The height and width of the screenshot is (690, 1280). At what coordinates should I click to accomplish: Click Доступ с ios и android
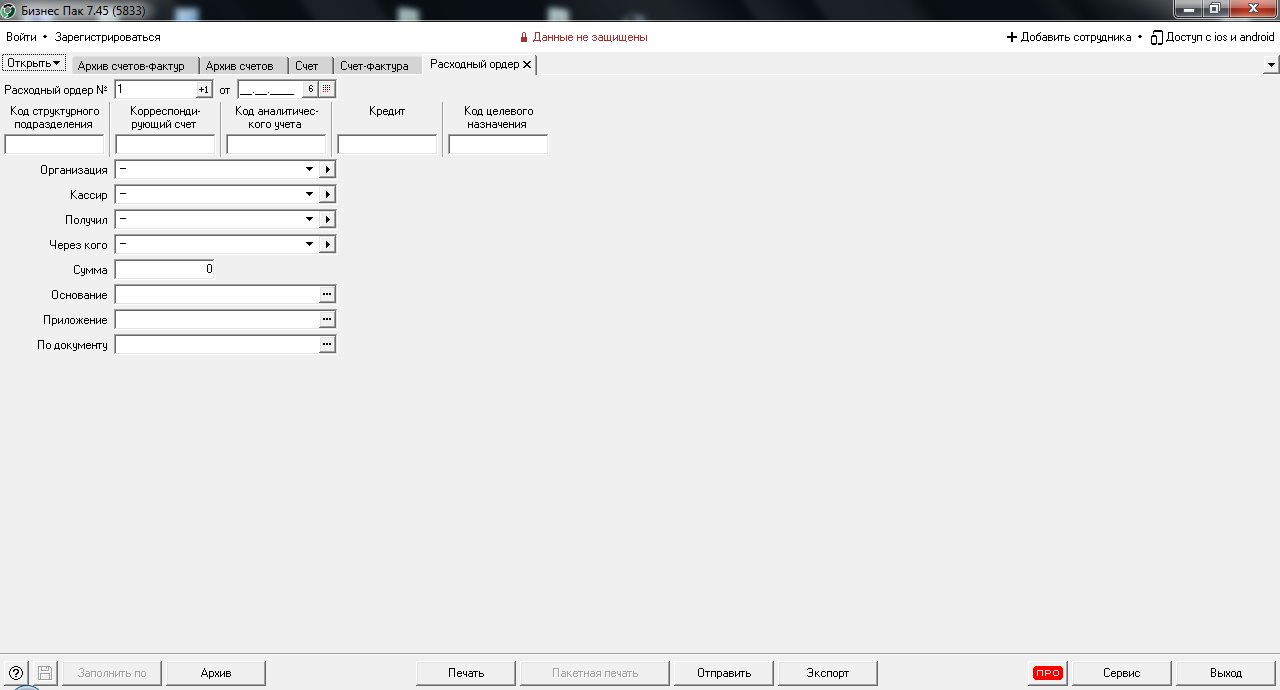click(1220, 37)
